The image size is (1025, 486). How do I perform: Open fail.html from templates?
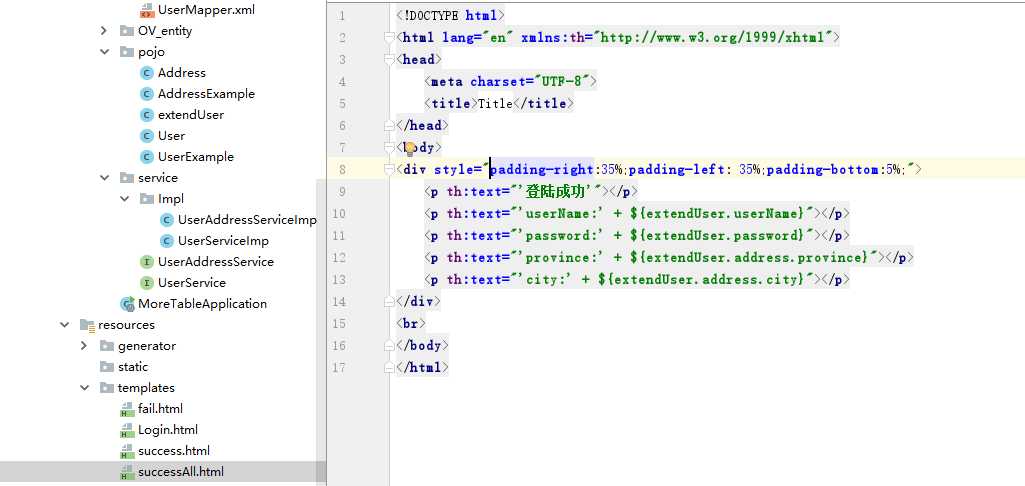[160, 409]
